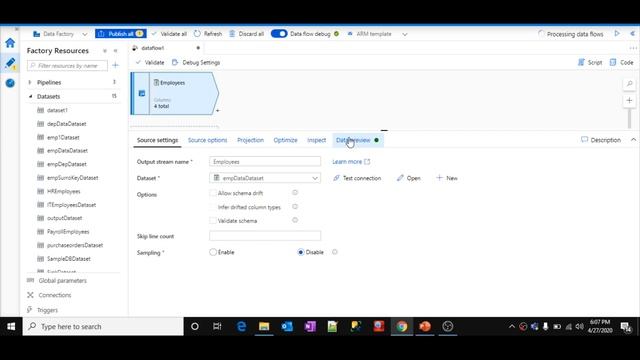Select the empDepDataset entry

pos(67,164)
